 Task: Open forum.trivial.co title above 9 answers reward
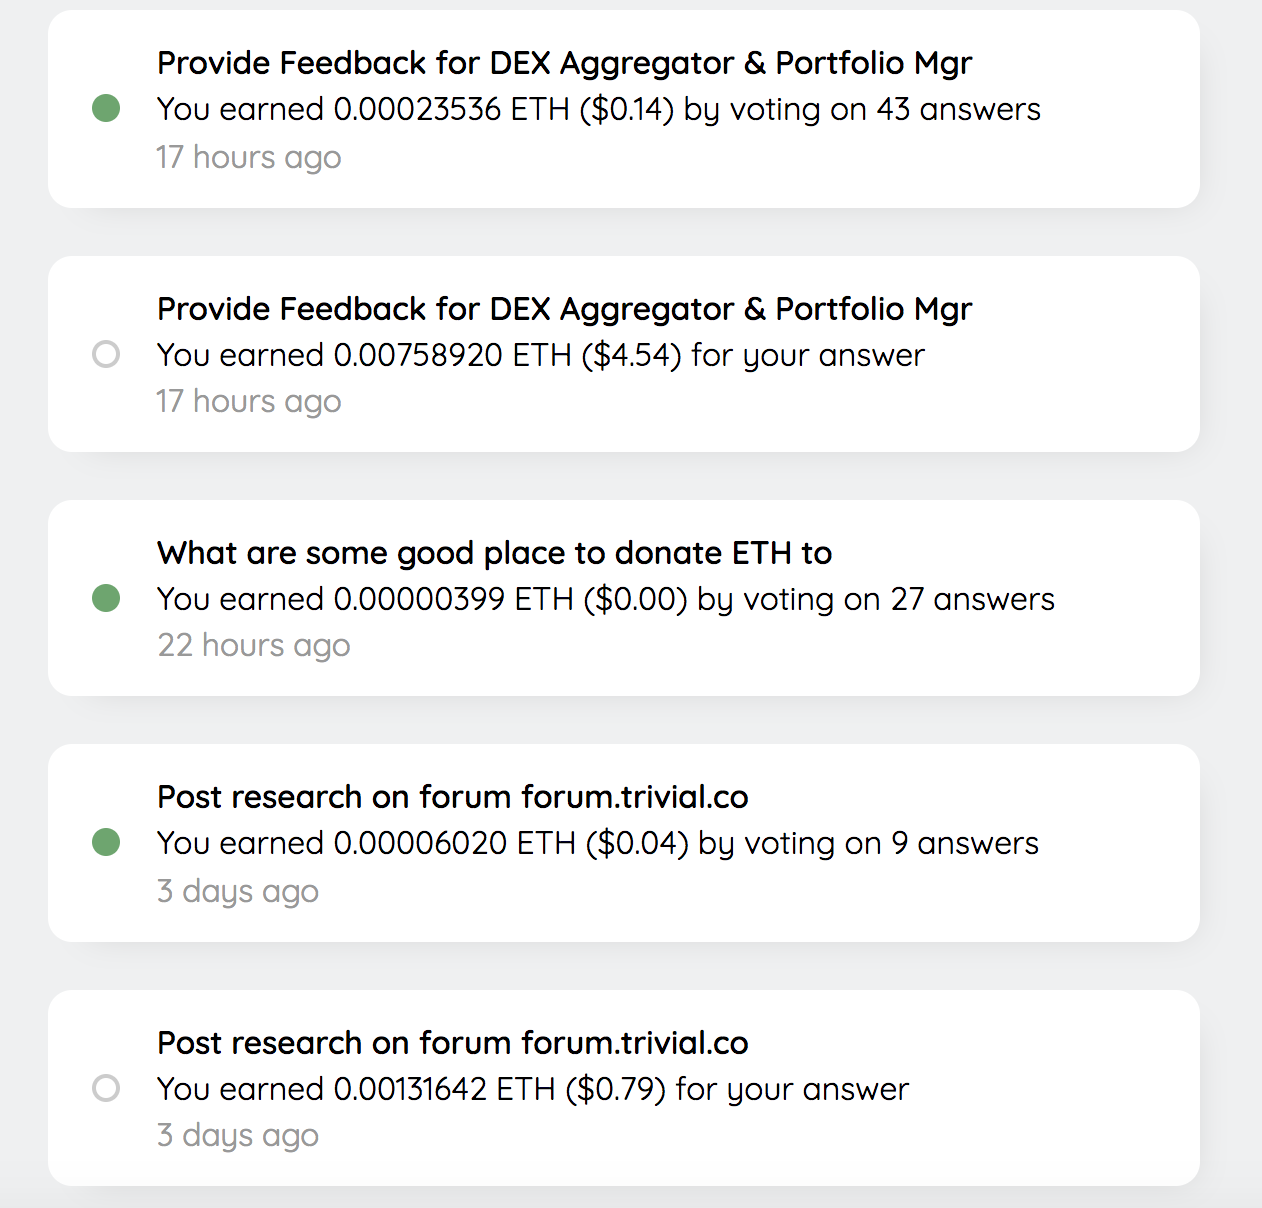tap(452, 797)
